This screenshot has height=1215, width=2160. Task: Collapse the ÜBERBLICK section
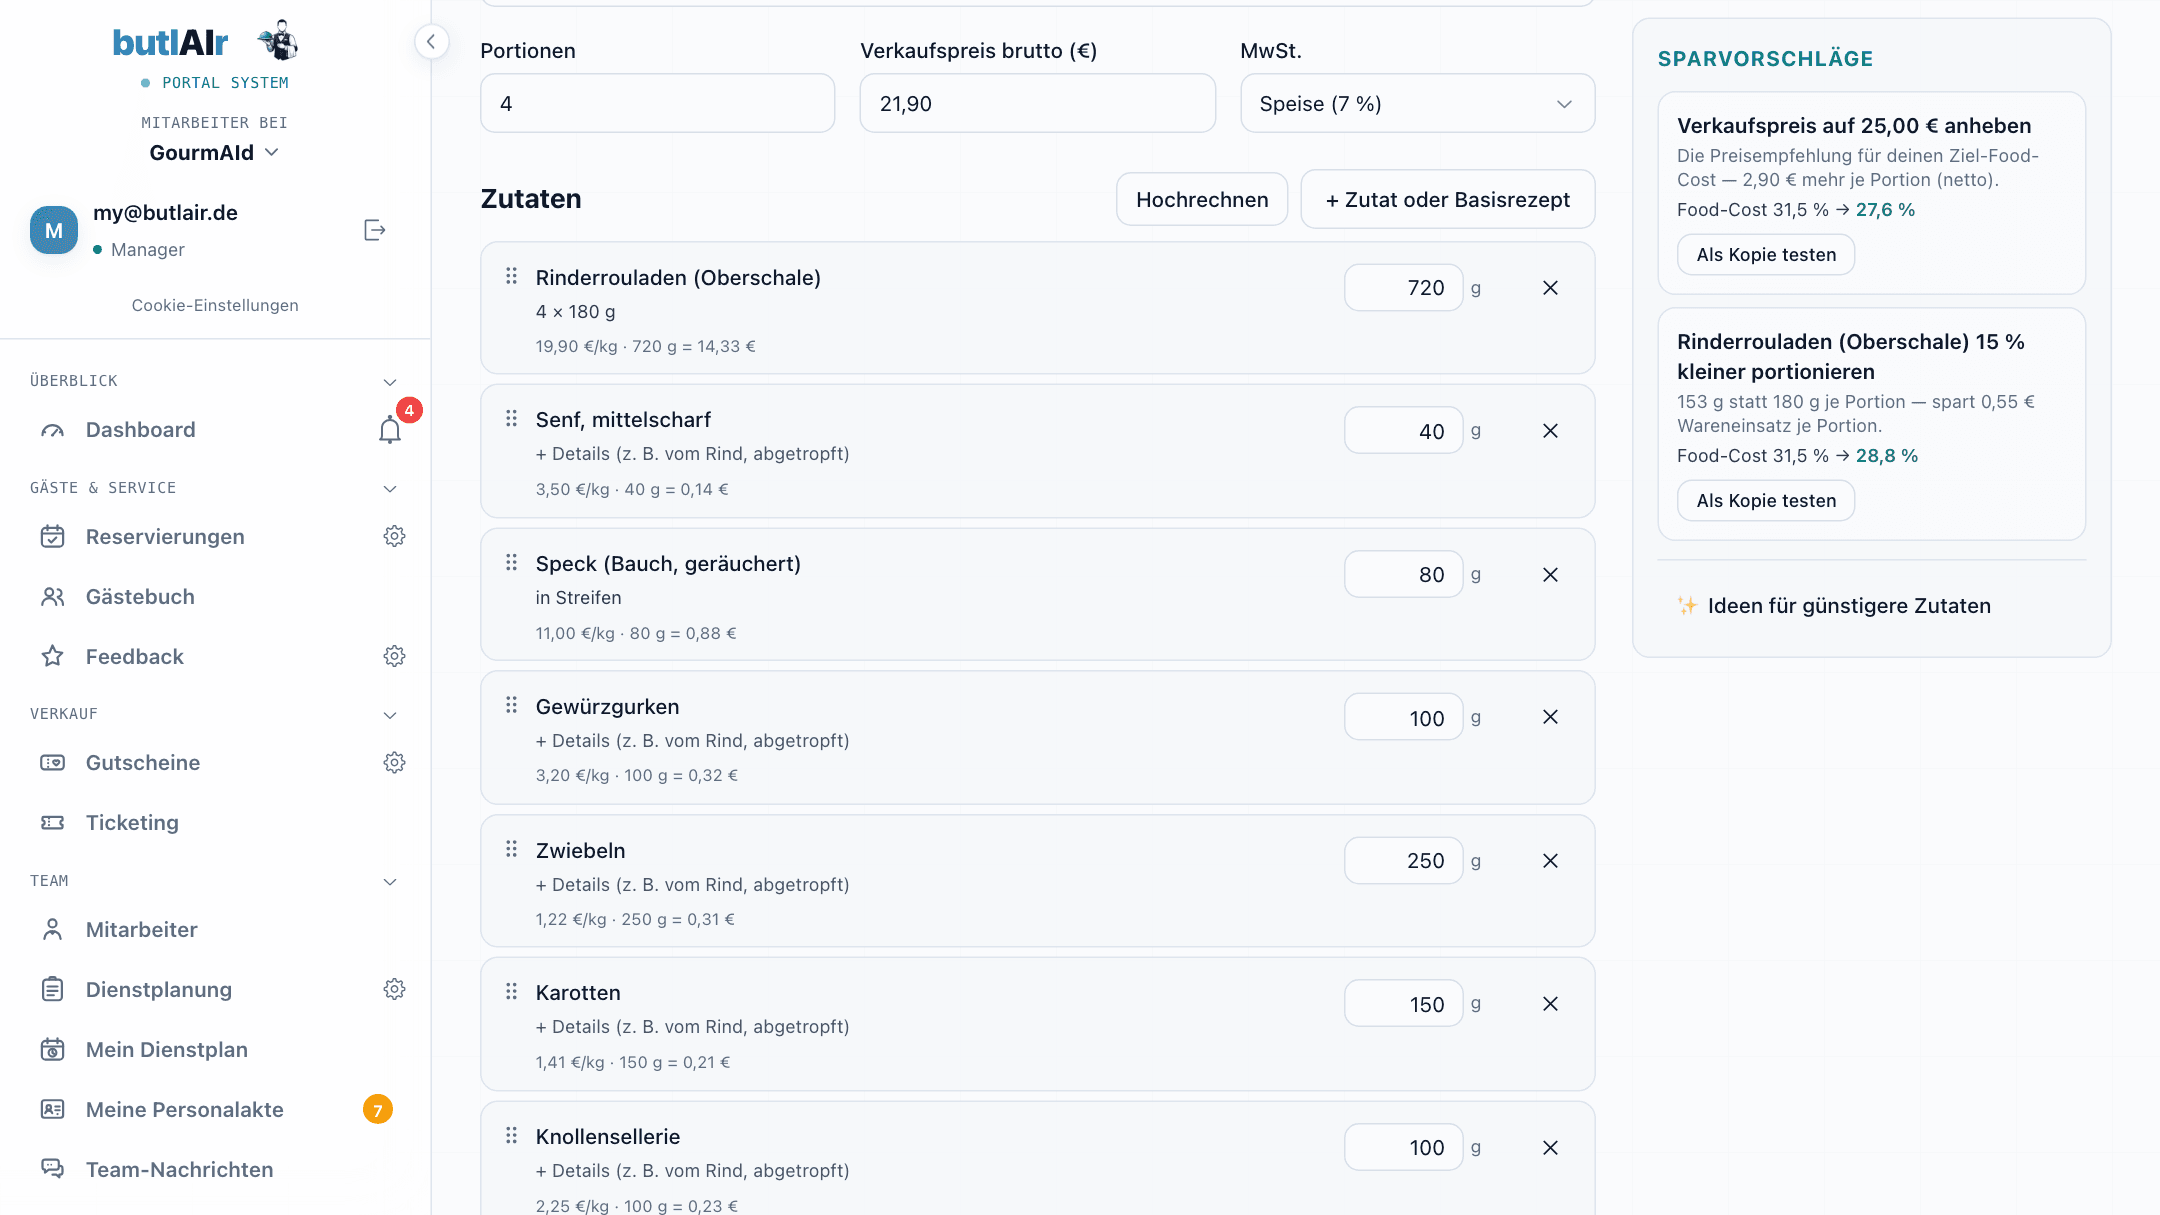(x=390, y=382)
